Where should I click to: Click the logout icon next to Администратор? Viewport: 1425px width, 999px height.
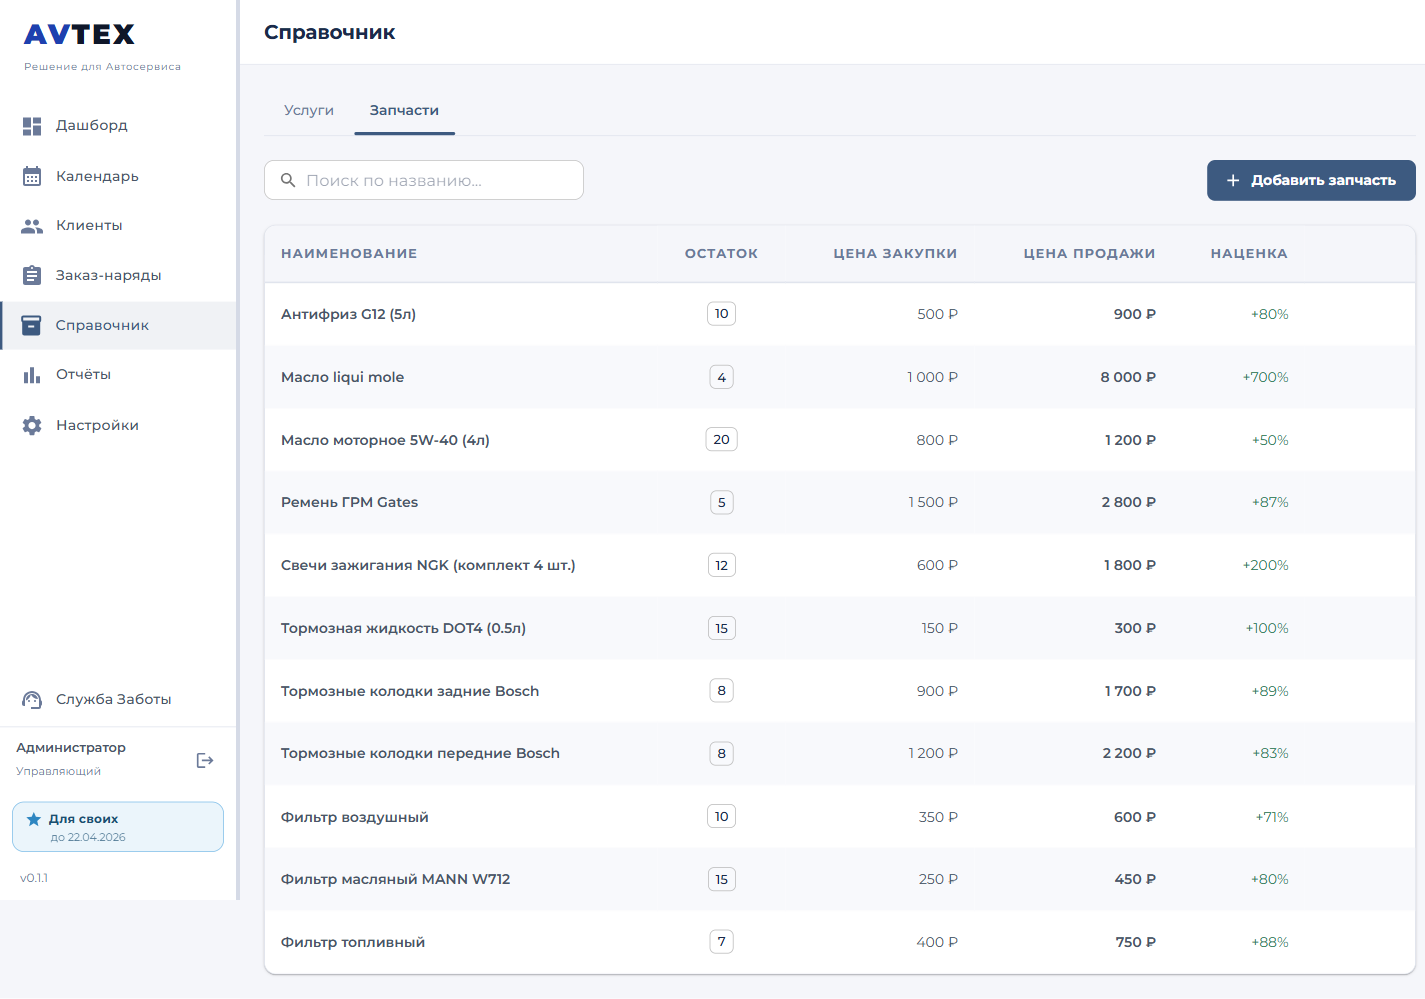pos(205,761)
